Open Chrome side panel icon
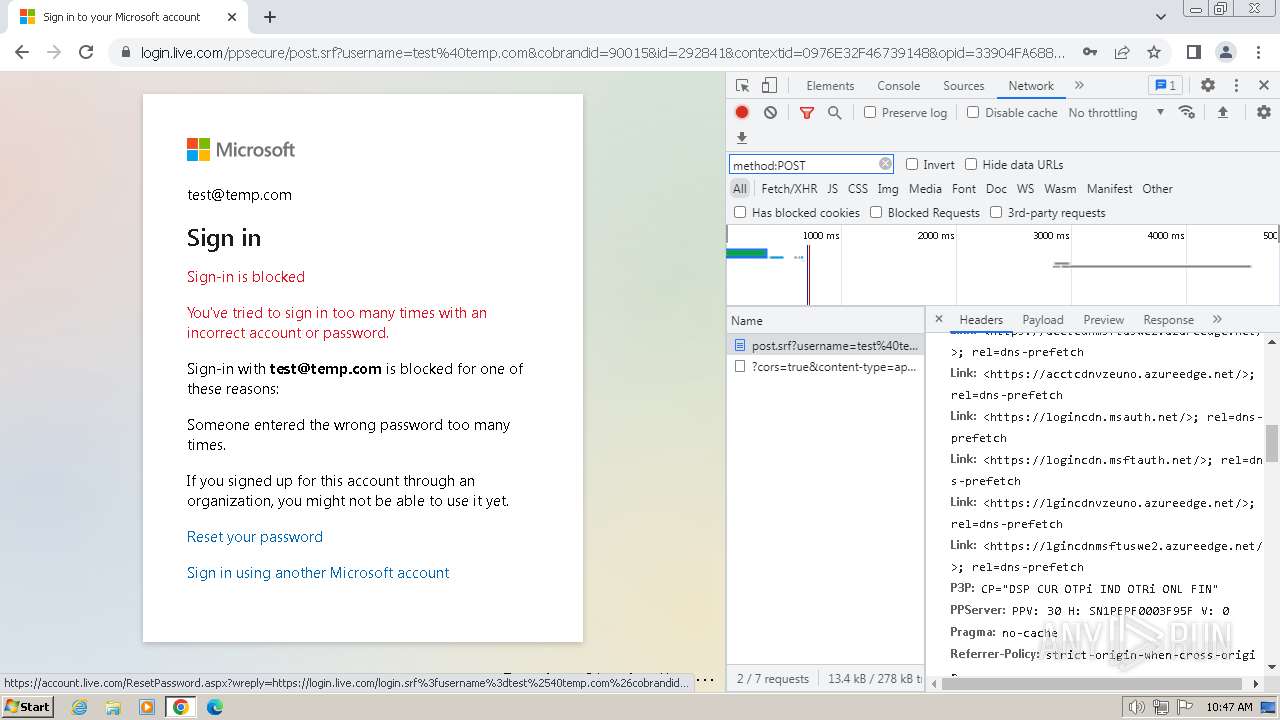Viewport: 1280px width, 720px height. click(1193, 52)
